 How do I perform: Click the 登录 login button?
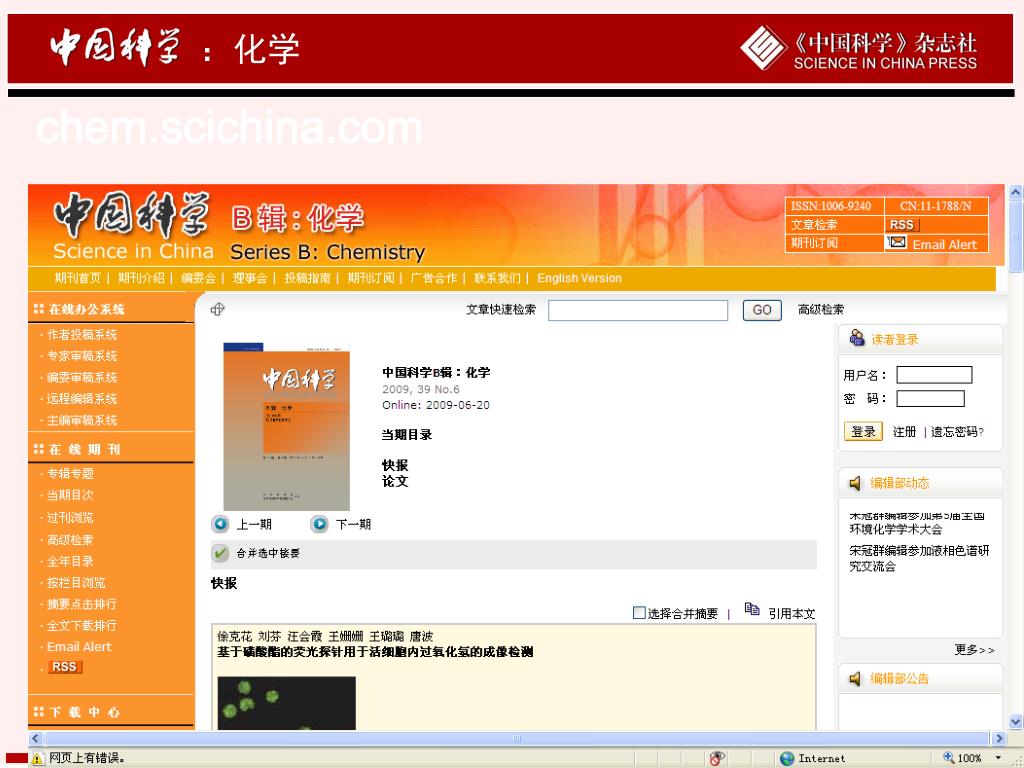pos(863,432)
